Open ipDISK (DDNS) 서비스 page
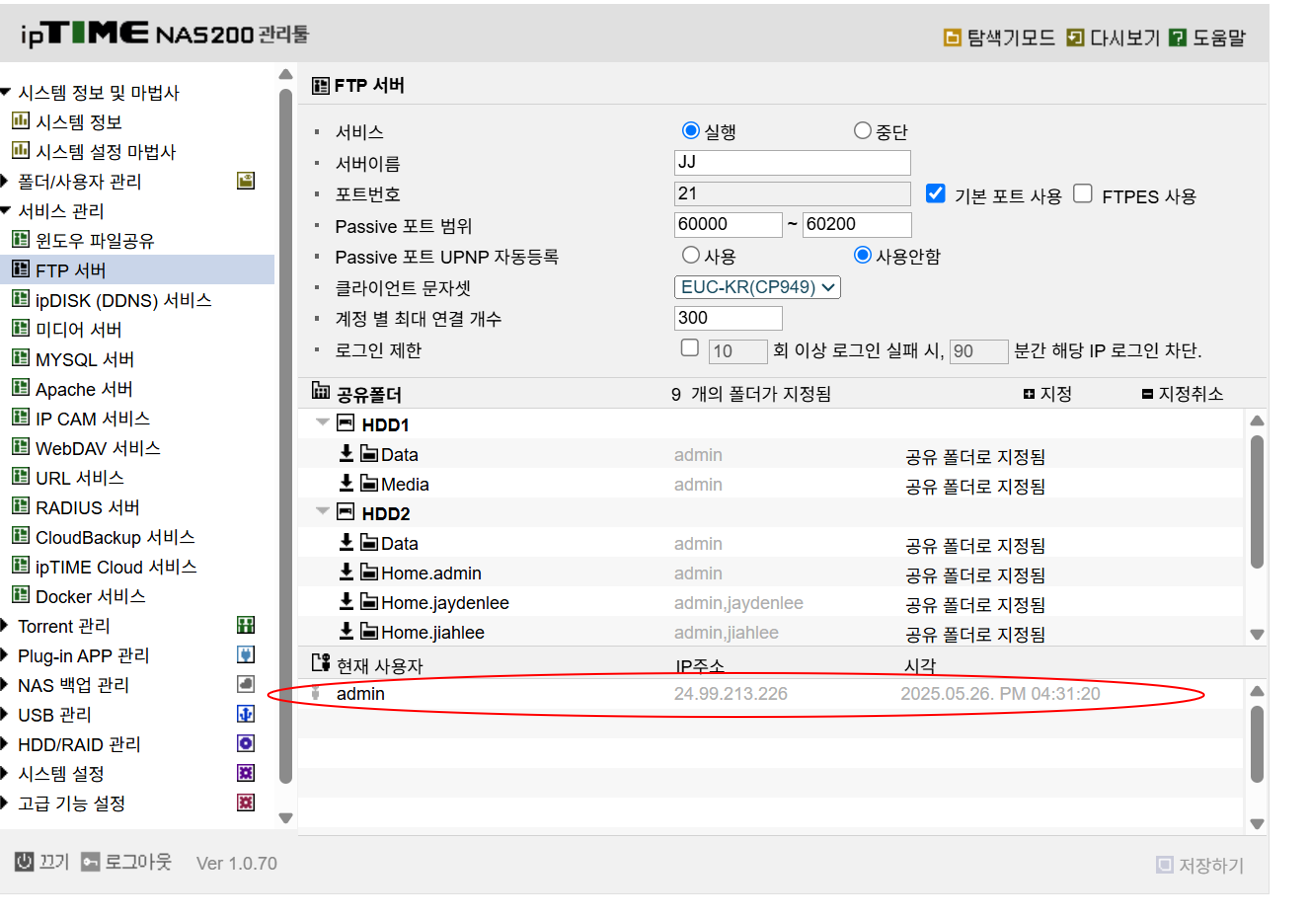Screen dimensions: 1310x917 click(x=111, y=300)
